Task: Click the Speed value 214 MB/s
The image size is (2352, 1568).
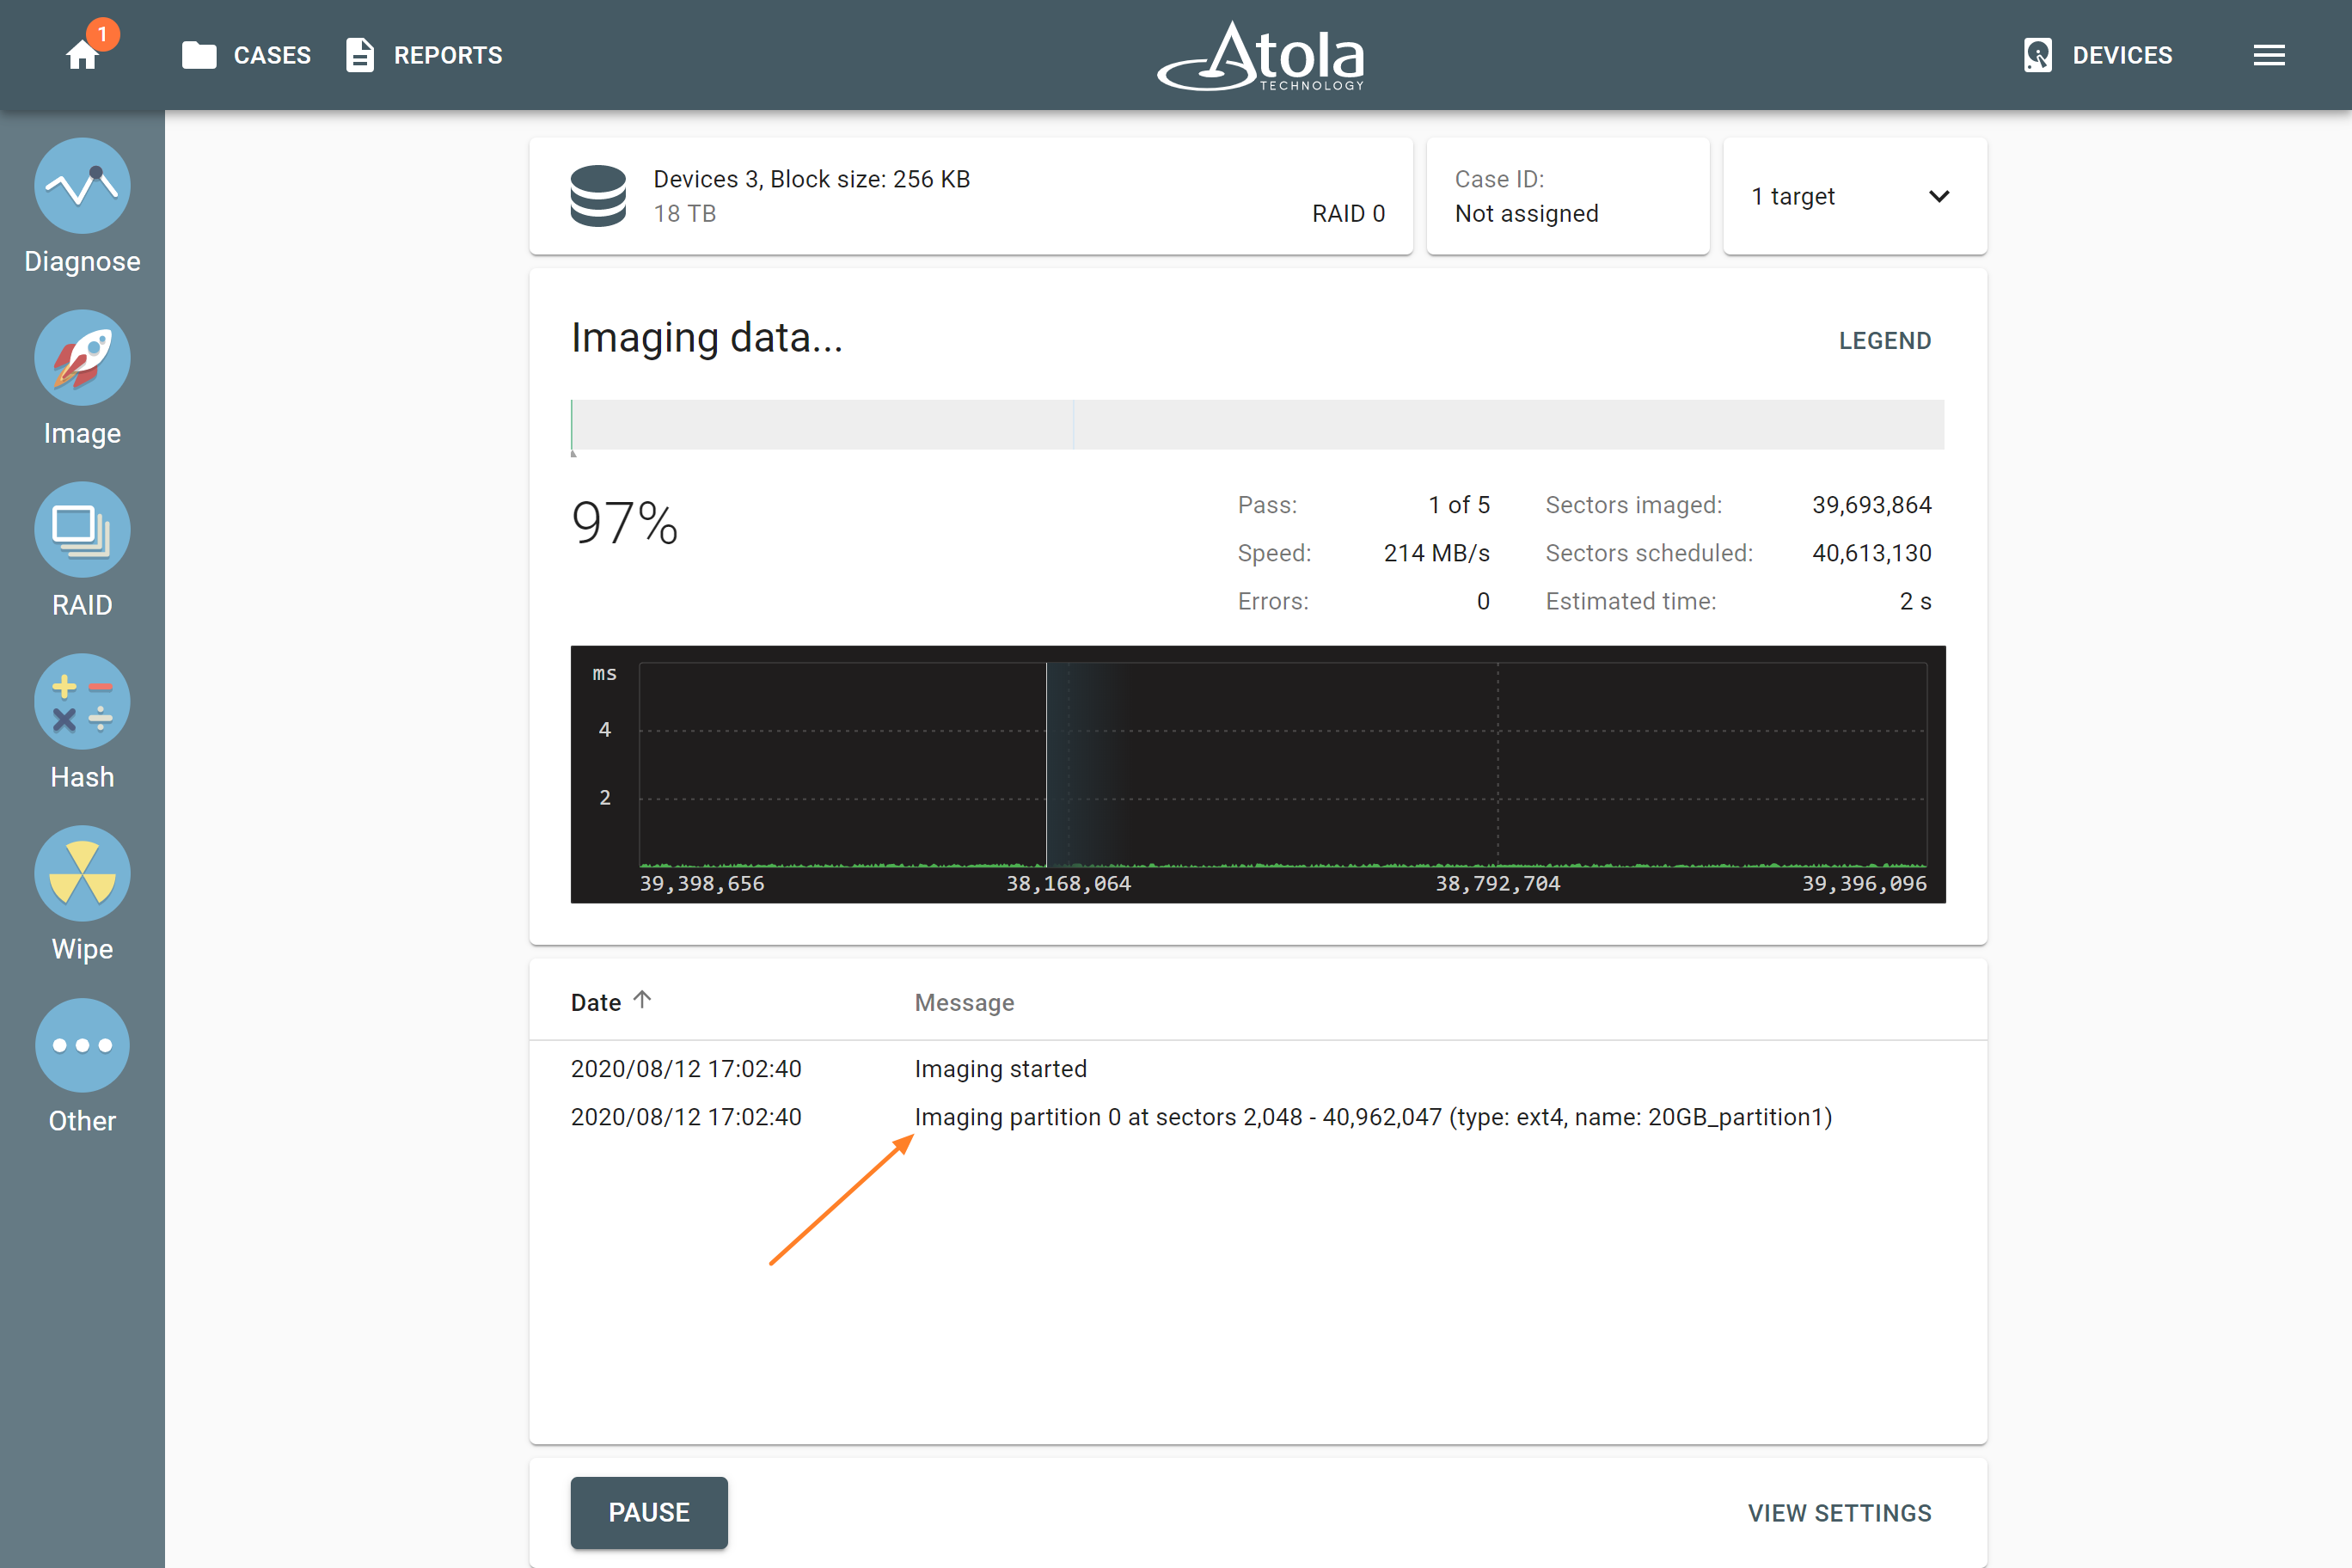Action: point(1436,552)
